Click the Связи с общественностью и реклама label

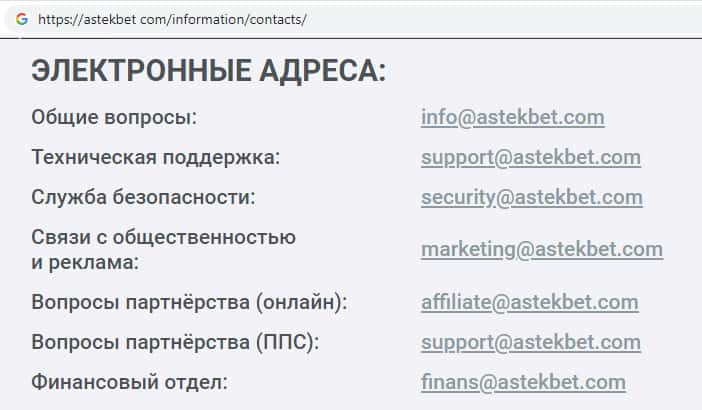point(163,249)
